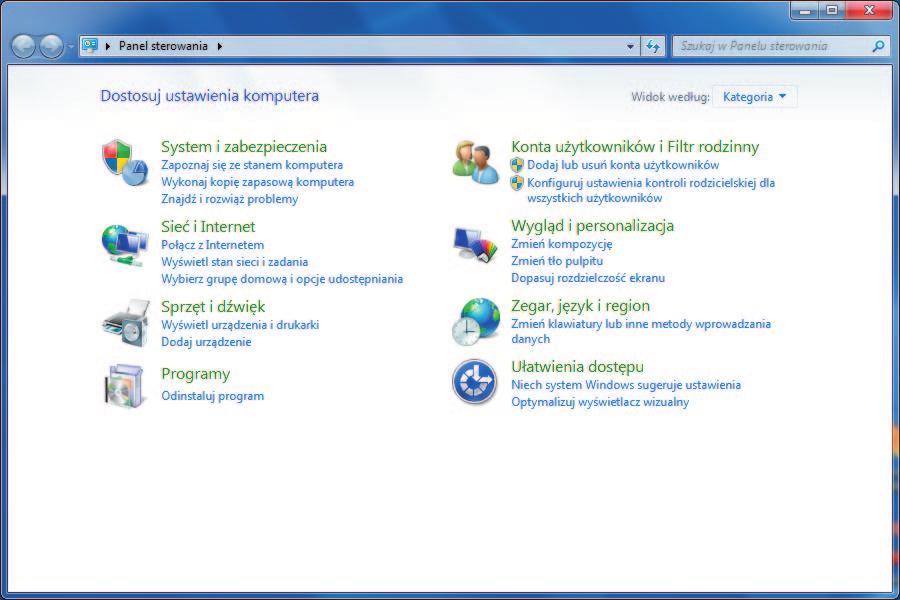900x600 pixels.
Task: Expand the arrow after Panel sterowania breadcrumb
Action: click(219, 46)
